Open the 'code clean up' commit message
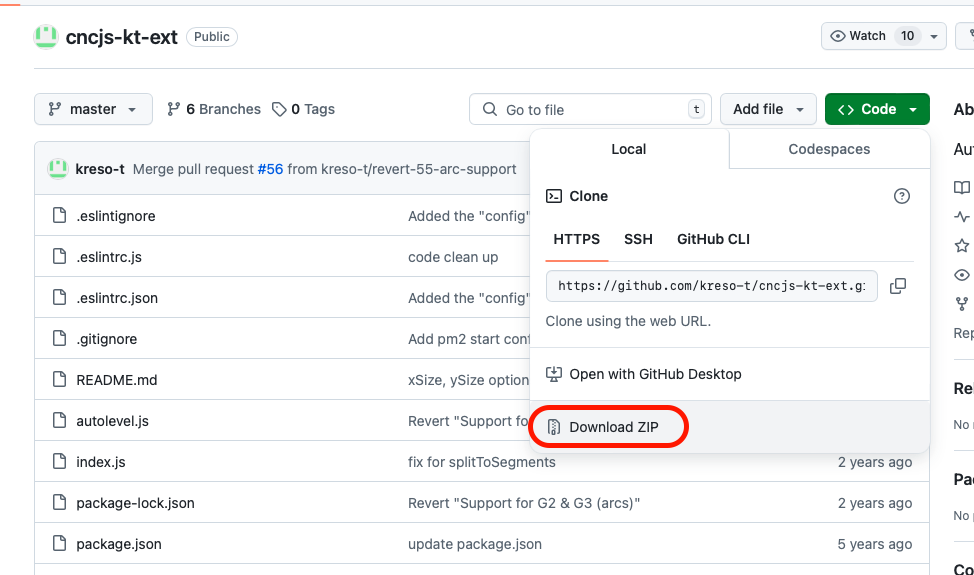Screen dimensions: 974x575 pos(453,257)
